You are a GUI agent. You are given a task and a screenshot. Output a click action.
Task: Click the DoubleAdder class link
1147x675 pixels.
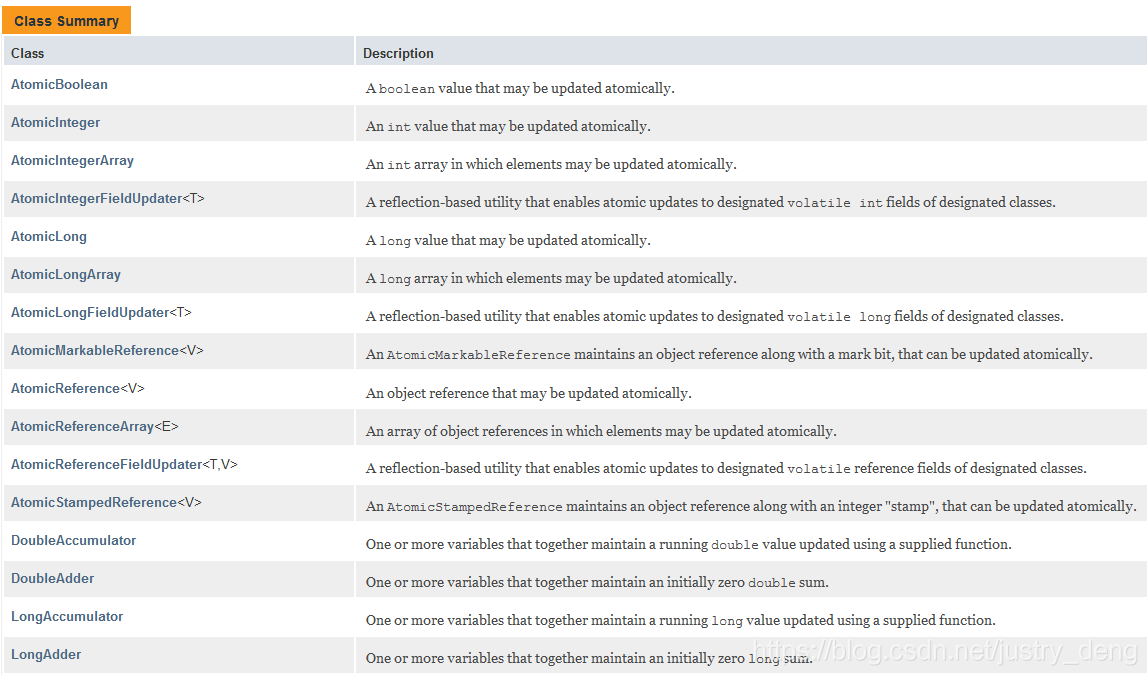[x=53, y=579]
